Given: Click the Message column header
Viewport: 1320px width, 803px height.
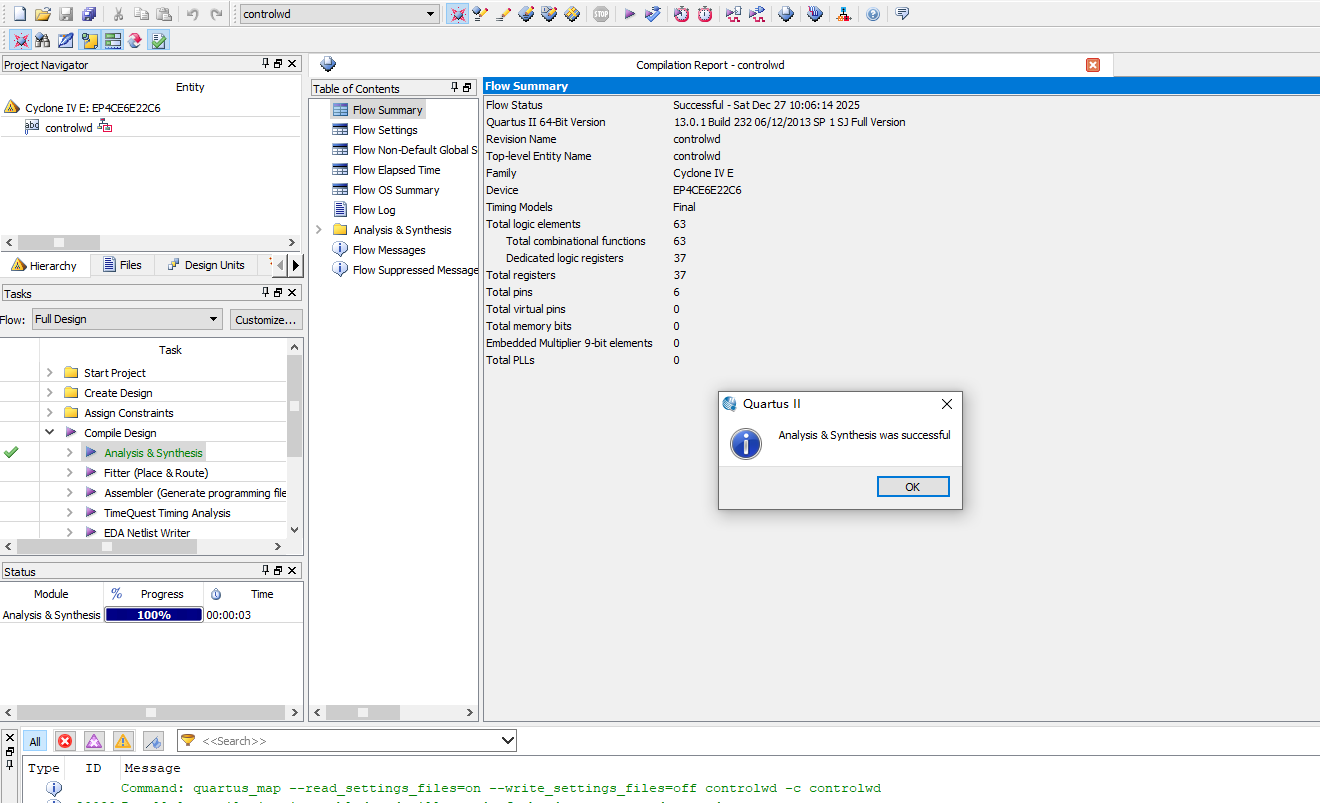Looking at the screenshot, I should (x=152, y=768).
